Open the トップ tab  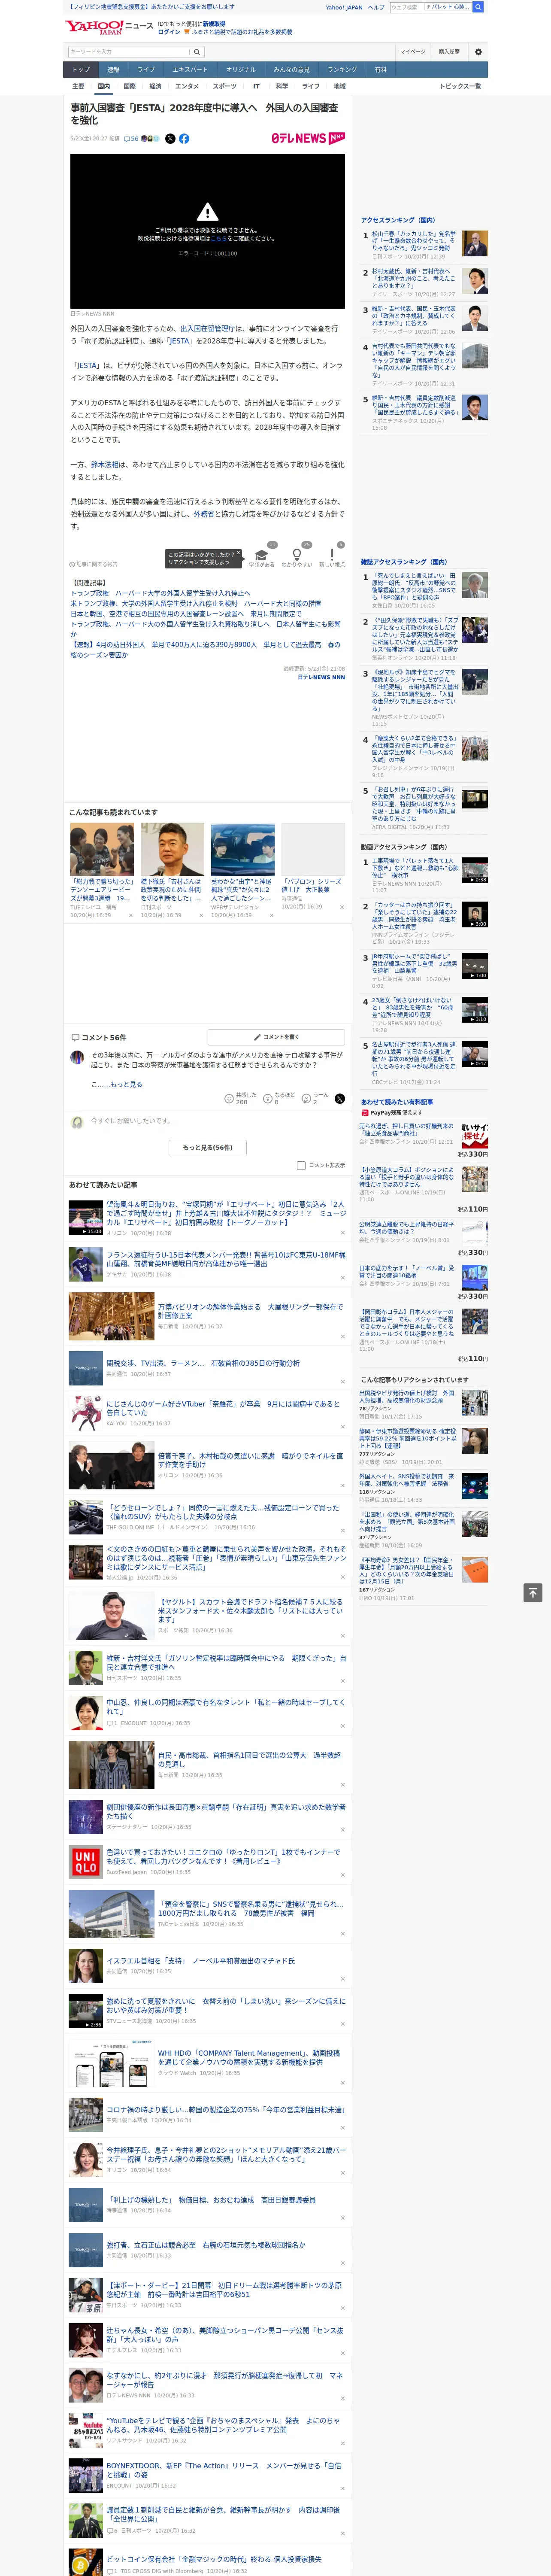point(81,70)
